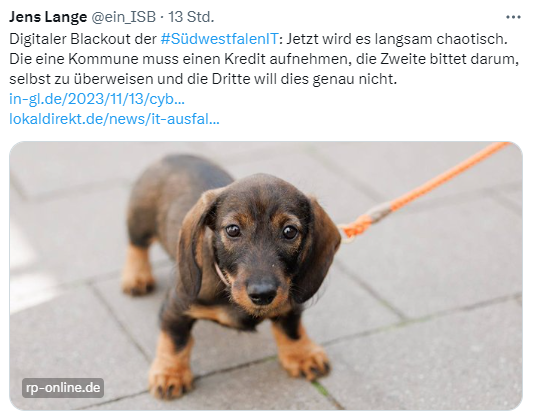
Task: Click the puppy's black nose in the photo
Action: pos(262,292)
